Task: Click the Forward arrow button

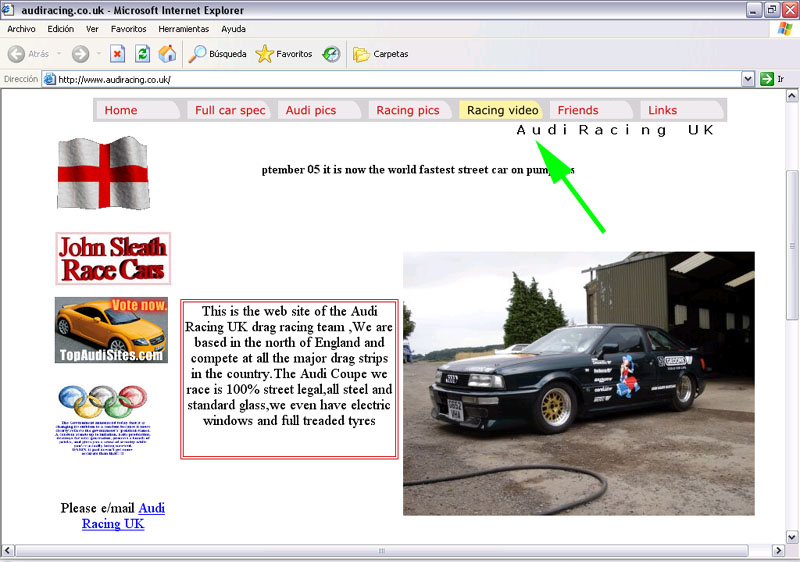Action: 80,54
